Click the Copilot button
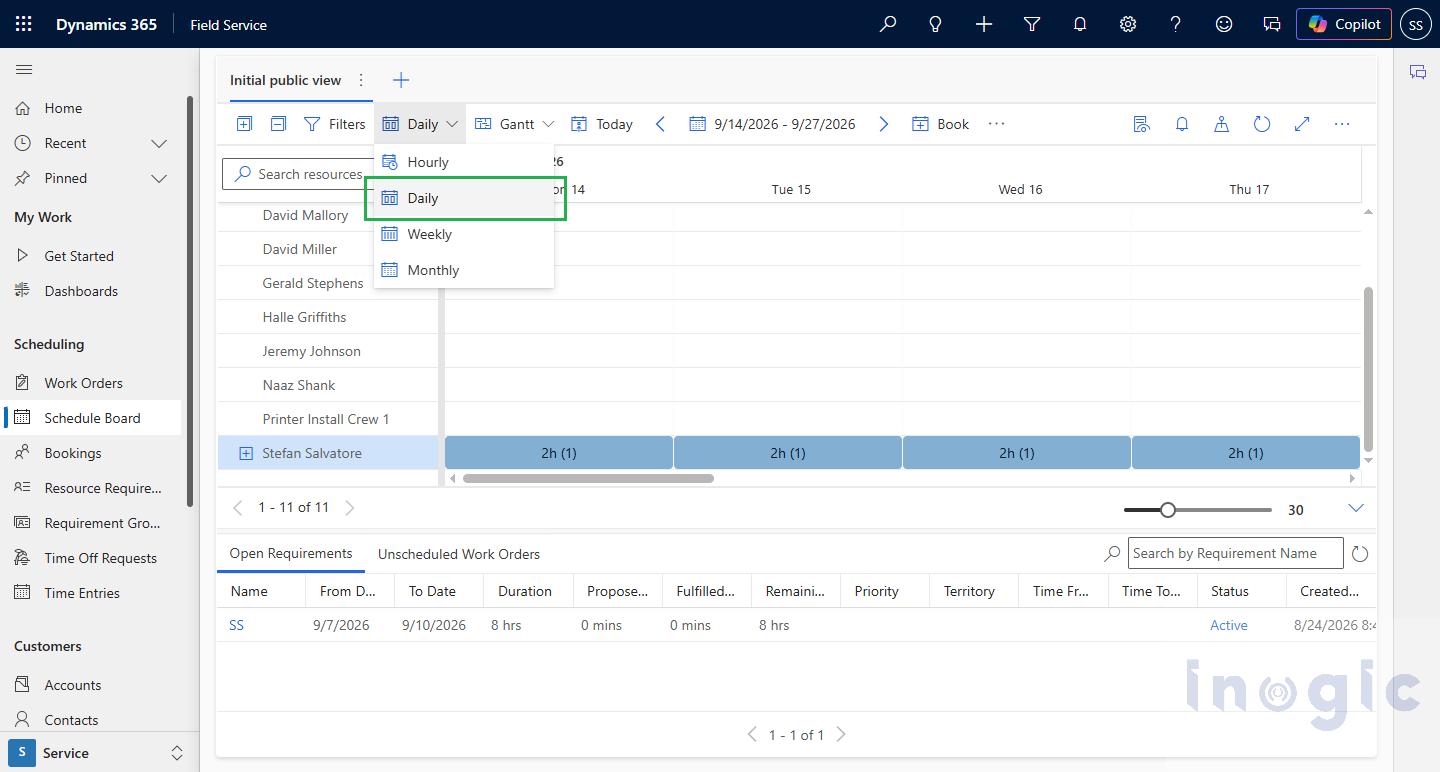 (x=1344, y=24)
